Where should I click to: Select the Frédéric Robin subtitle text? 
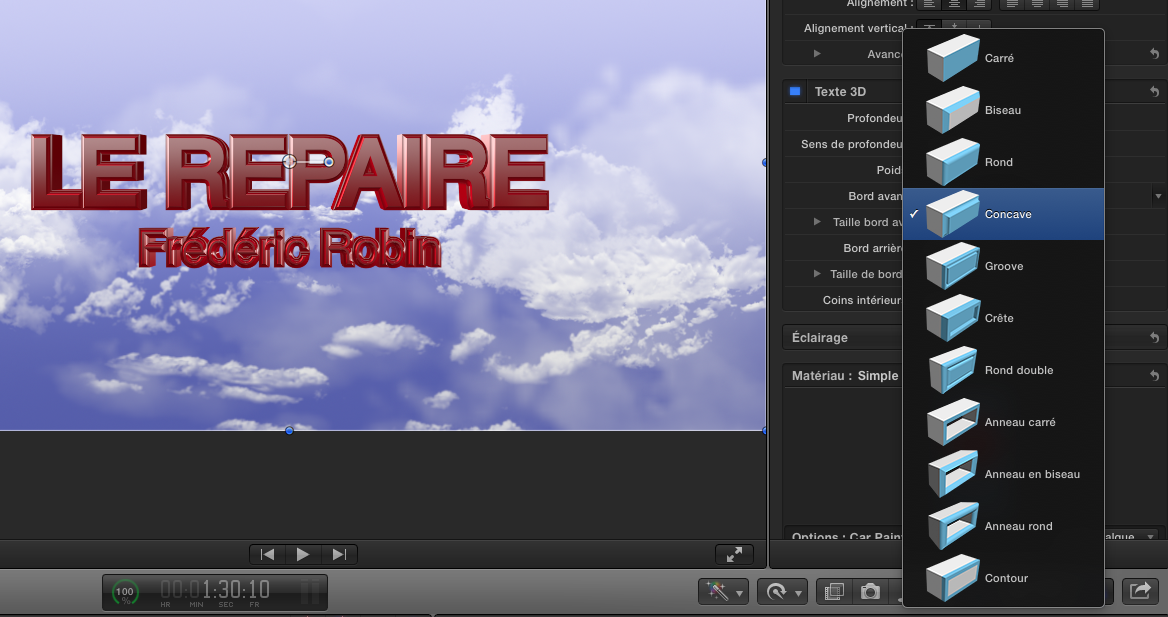pos(289,247)
